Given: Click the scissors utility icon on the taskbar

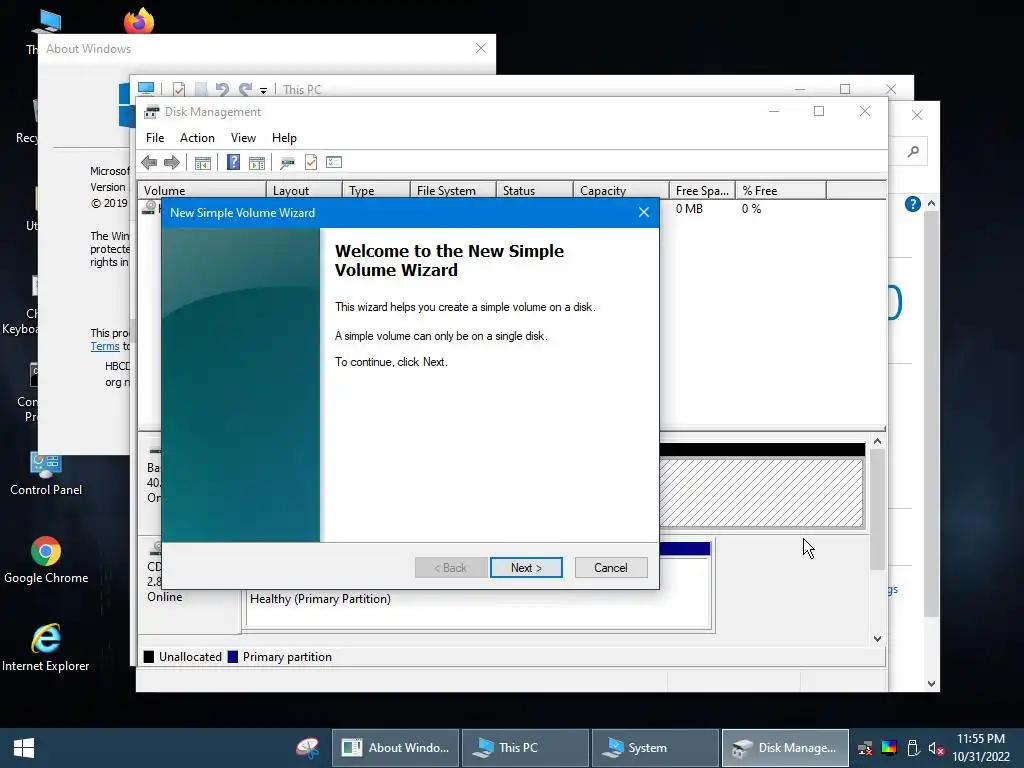Looking at the screenshot, I should [x=308, y=748].
